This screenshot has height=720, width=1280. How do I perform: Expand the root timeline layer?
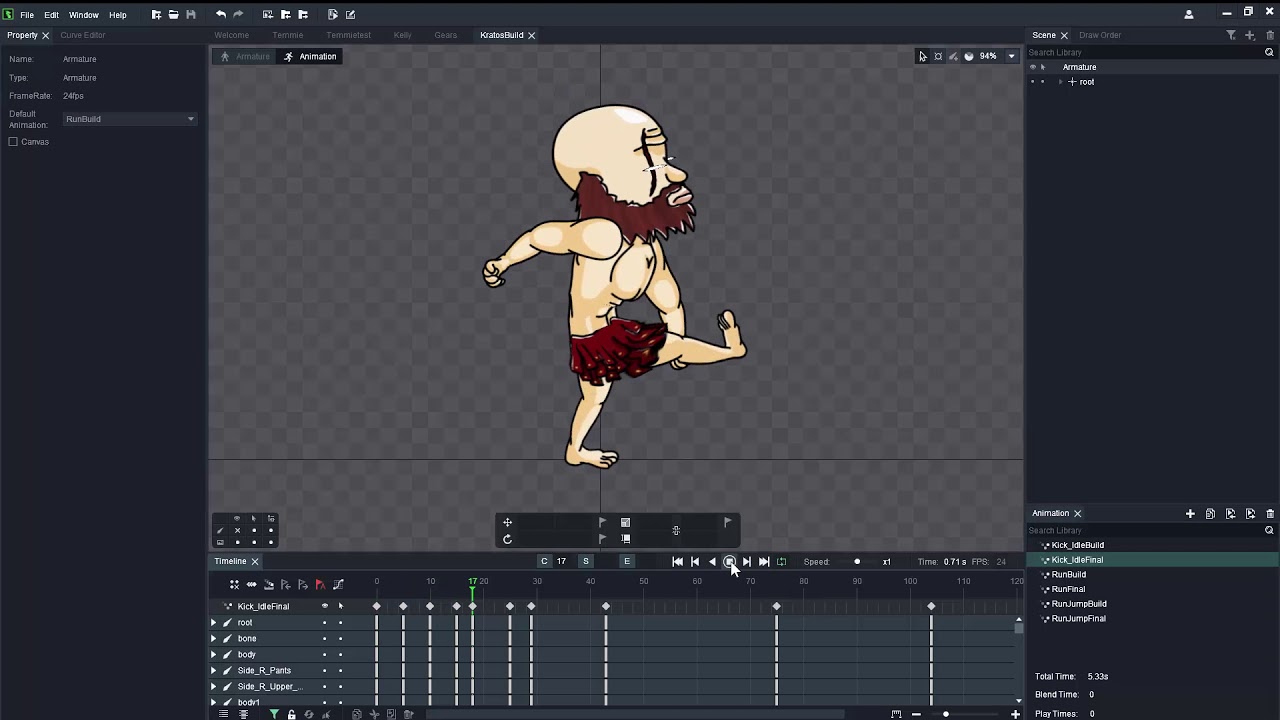point(213,623)
